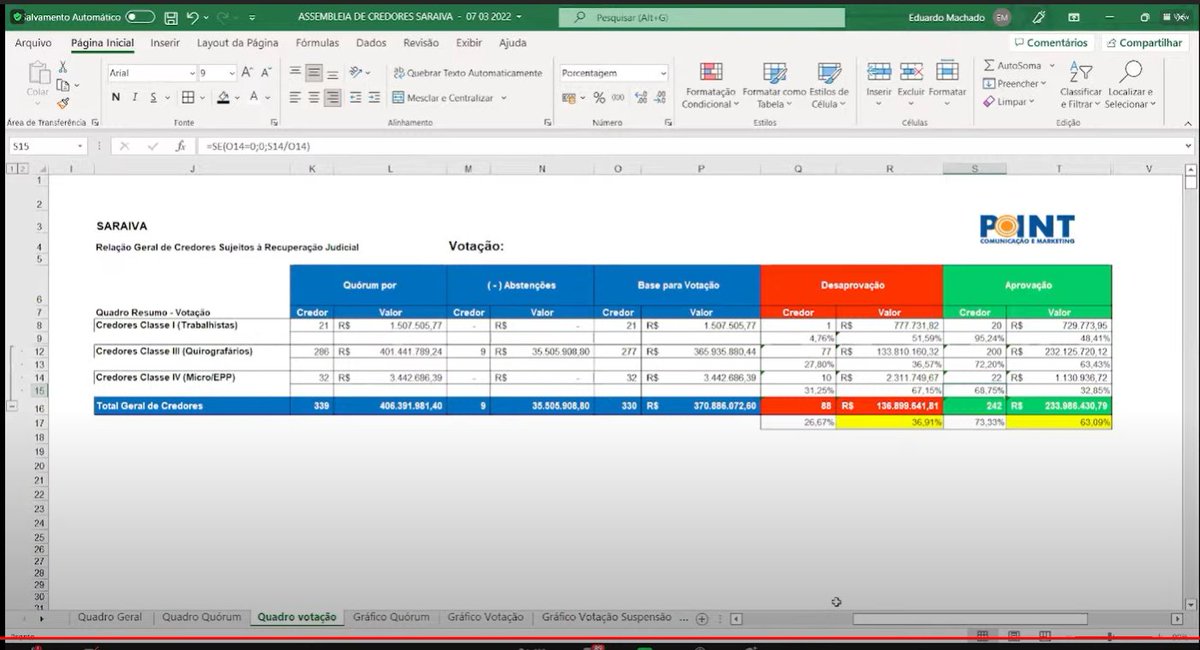Open the font color dropdown arrow
This screenshot has width=1200, height=650.
click(268, 97)
